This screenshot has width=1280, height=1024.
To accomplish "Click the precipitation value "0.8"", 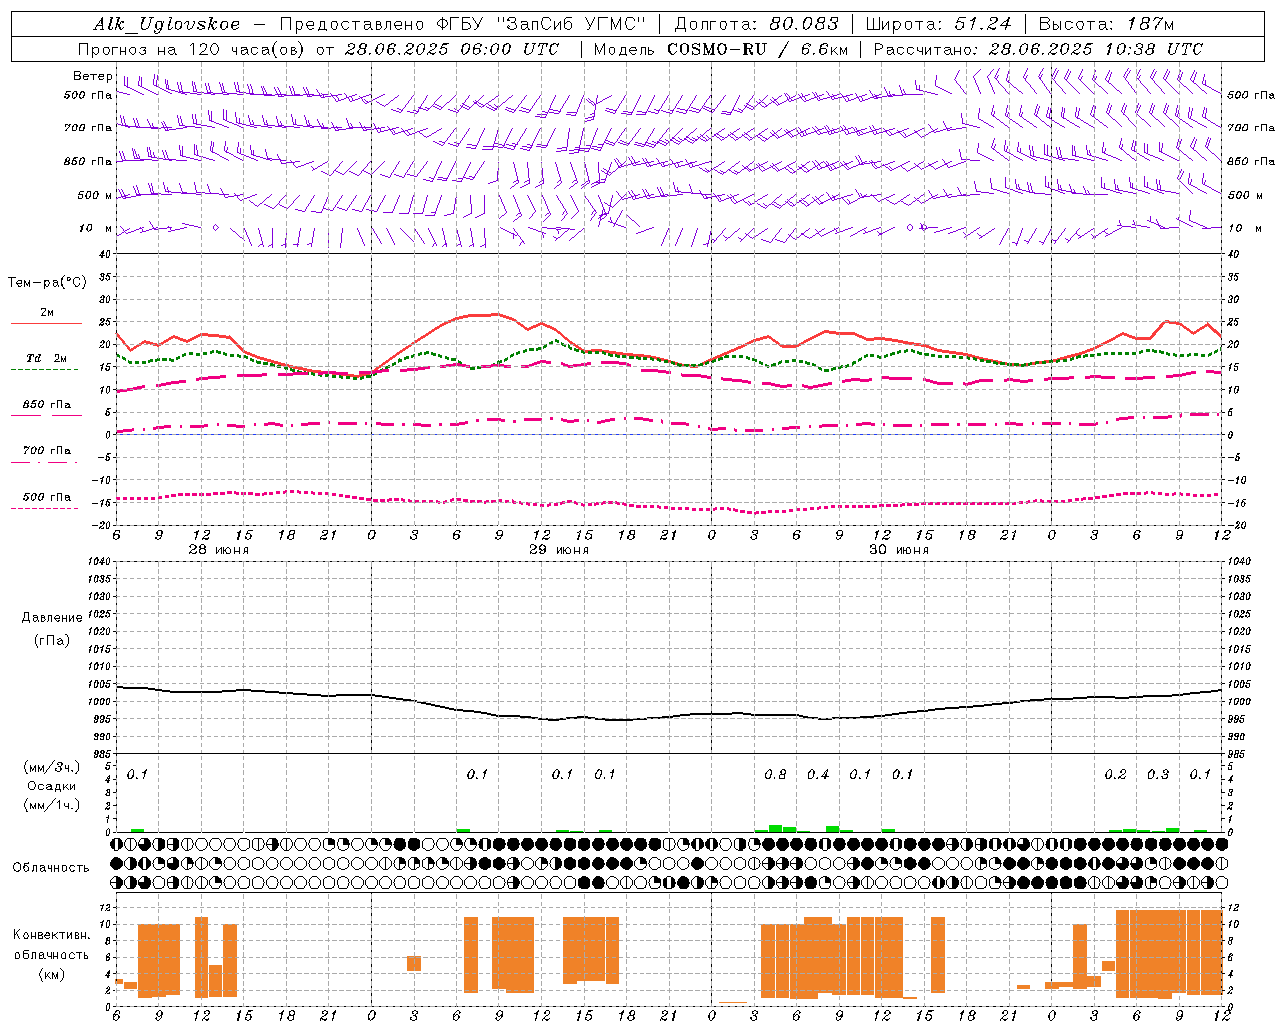I will [x=775, y=774].
